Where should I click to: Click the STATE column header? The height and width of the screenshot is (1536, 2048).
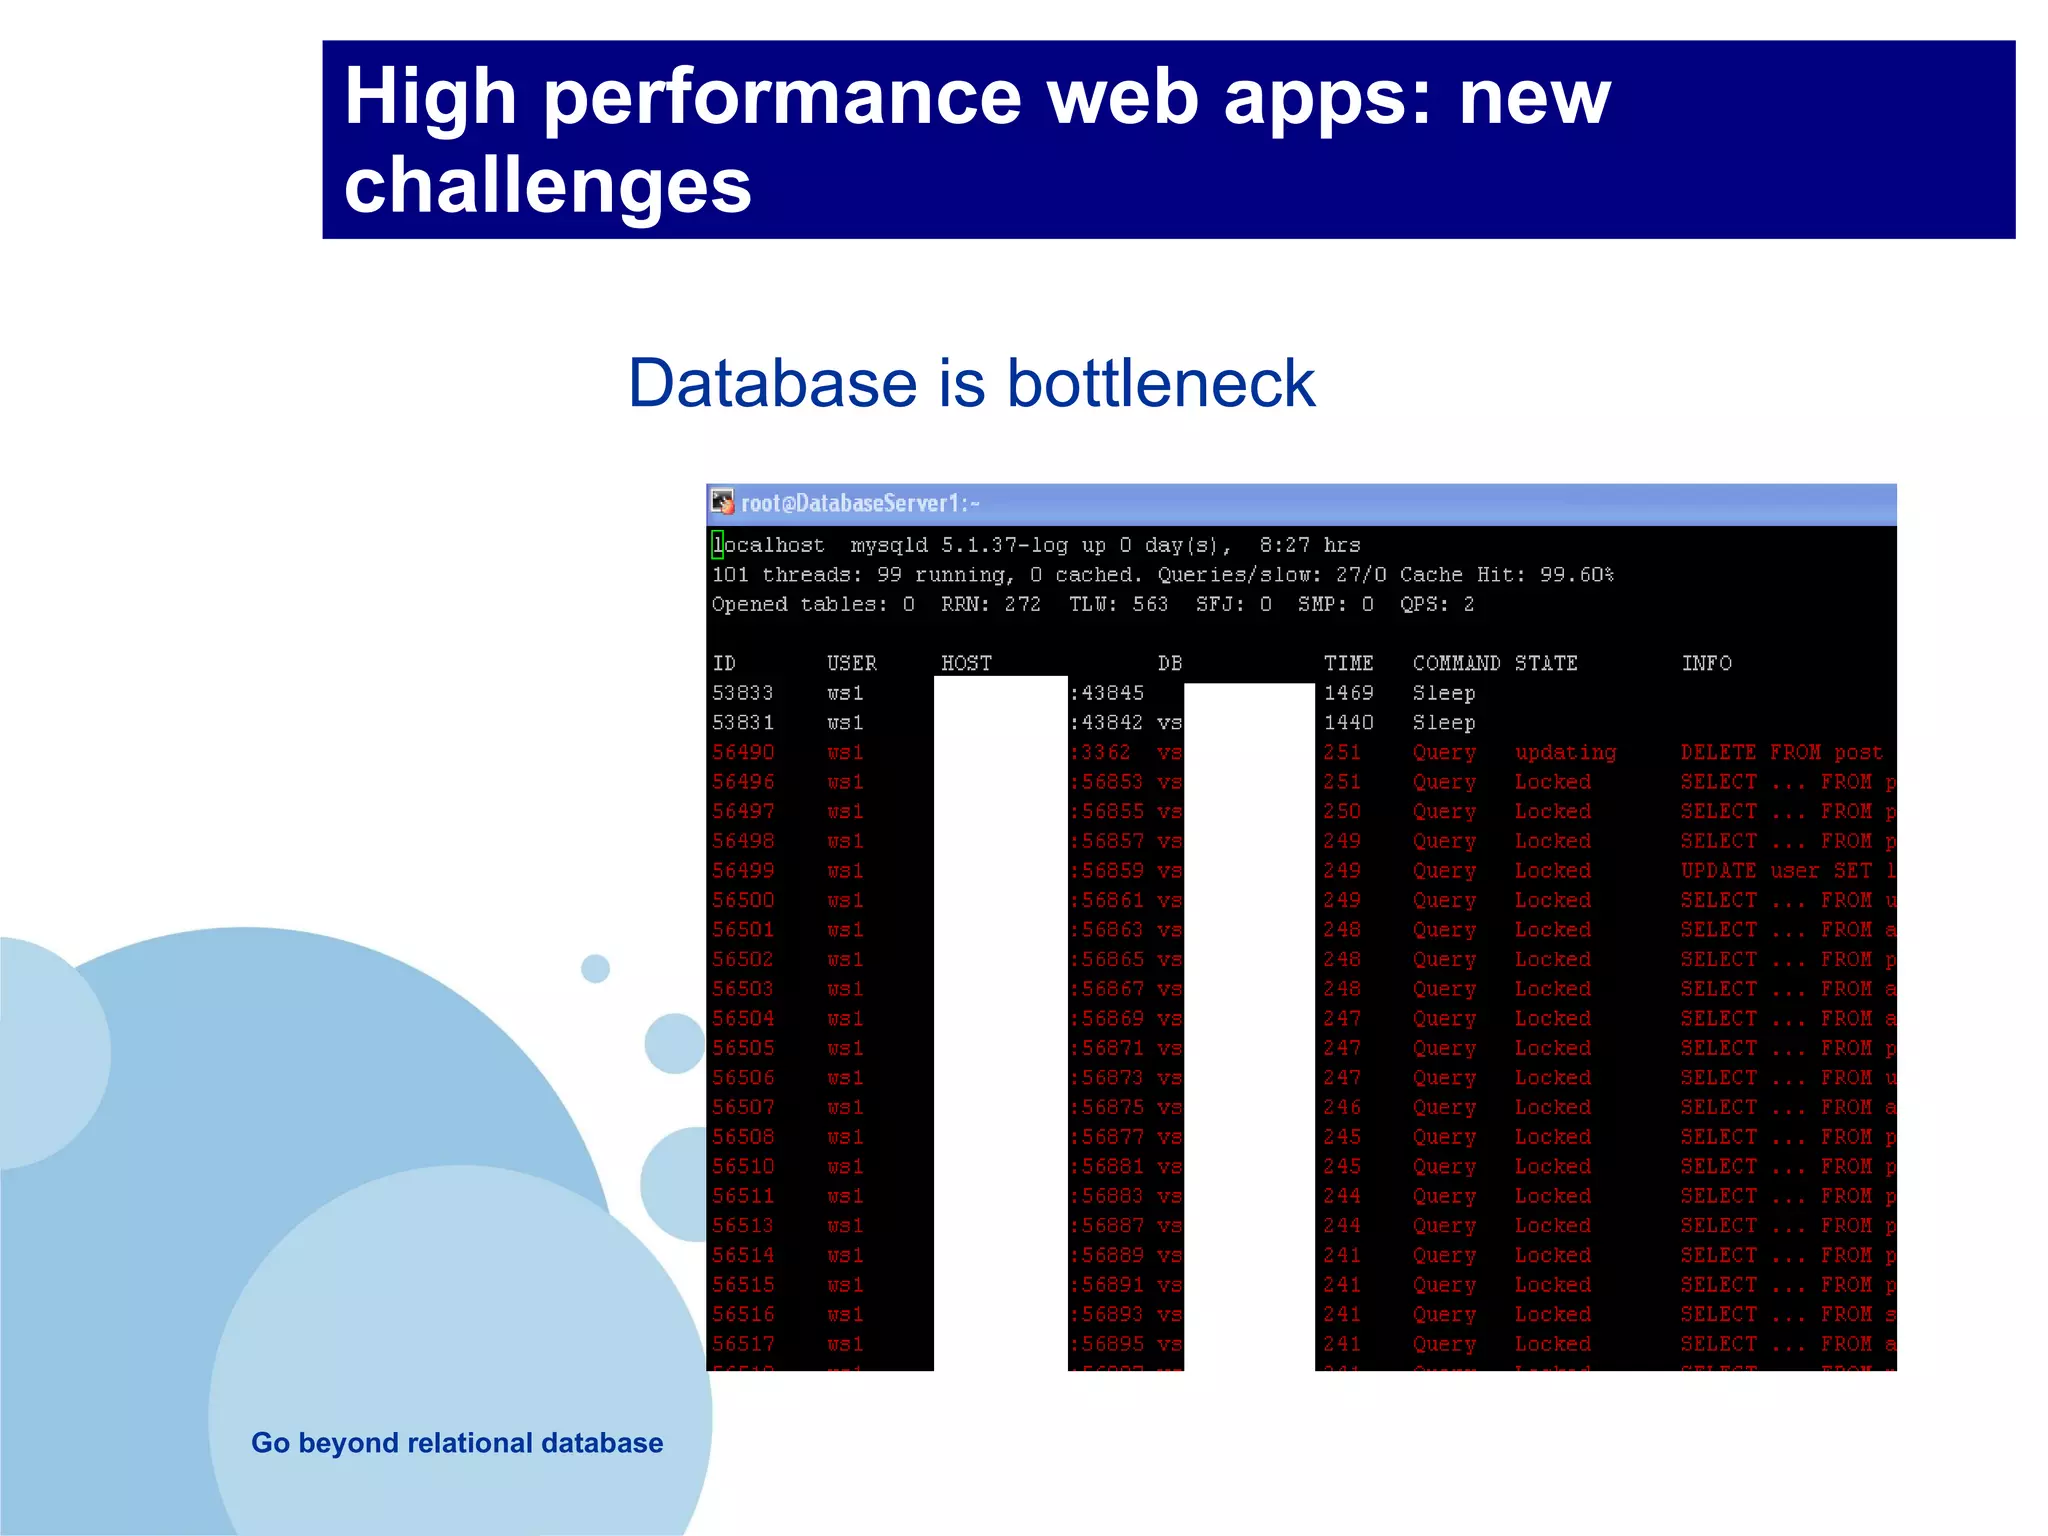[x=1546, y=663]
